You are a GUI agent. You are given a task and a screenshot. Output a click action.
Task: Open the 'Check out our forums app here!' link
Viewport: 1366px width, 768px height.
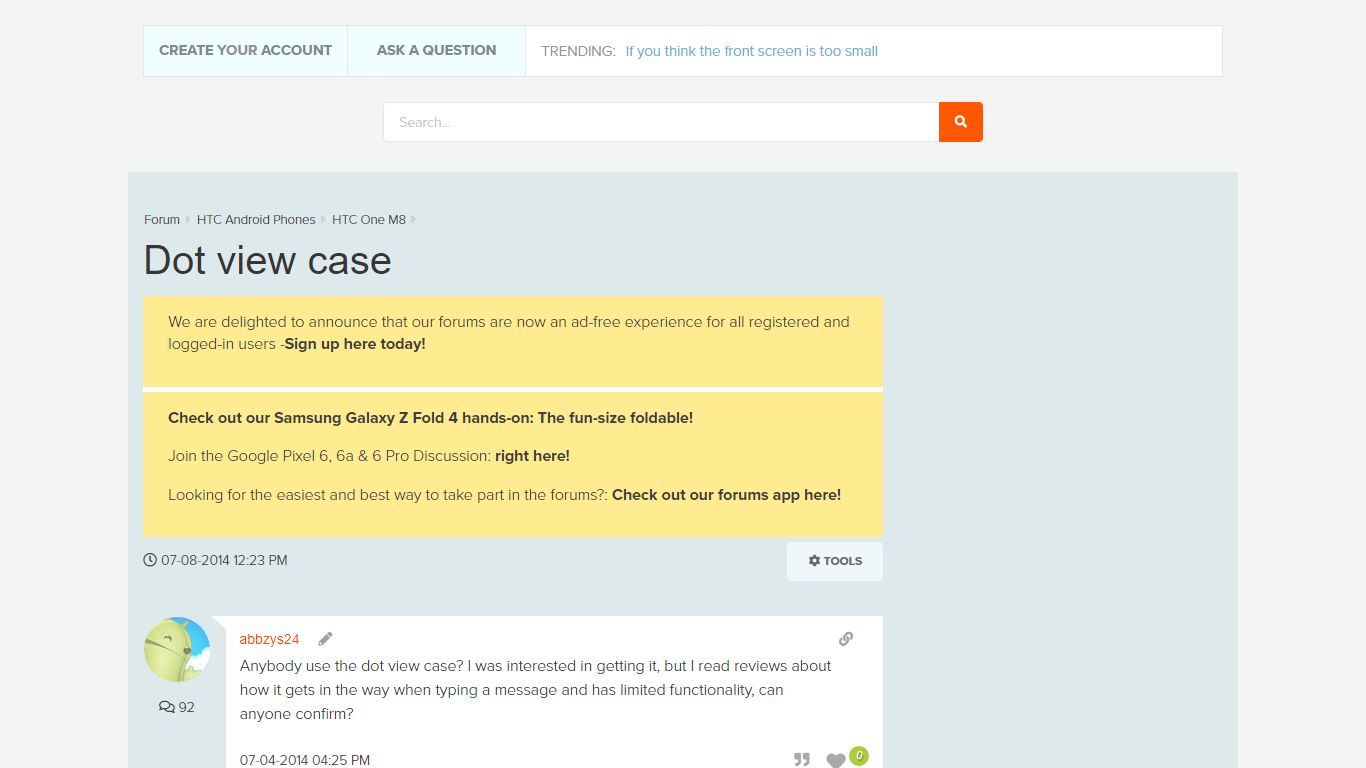coord(726,495)
